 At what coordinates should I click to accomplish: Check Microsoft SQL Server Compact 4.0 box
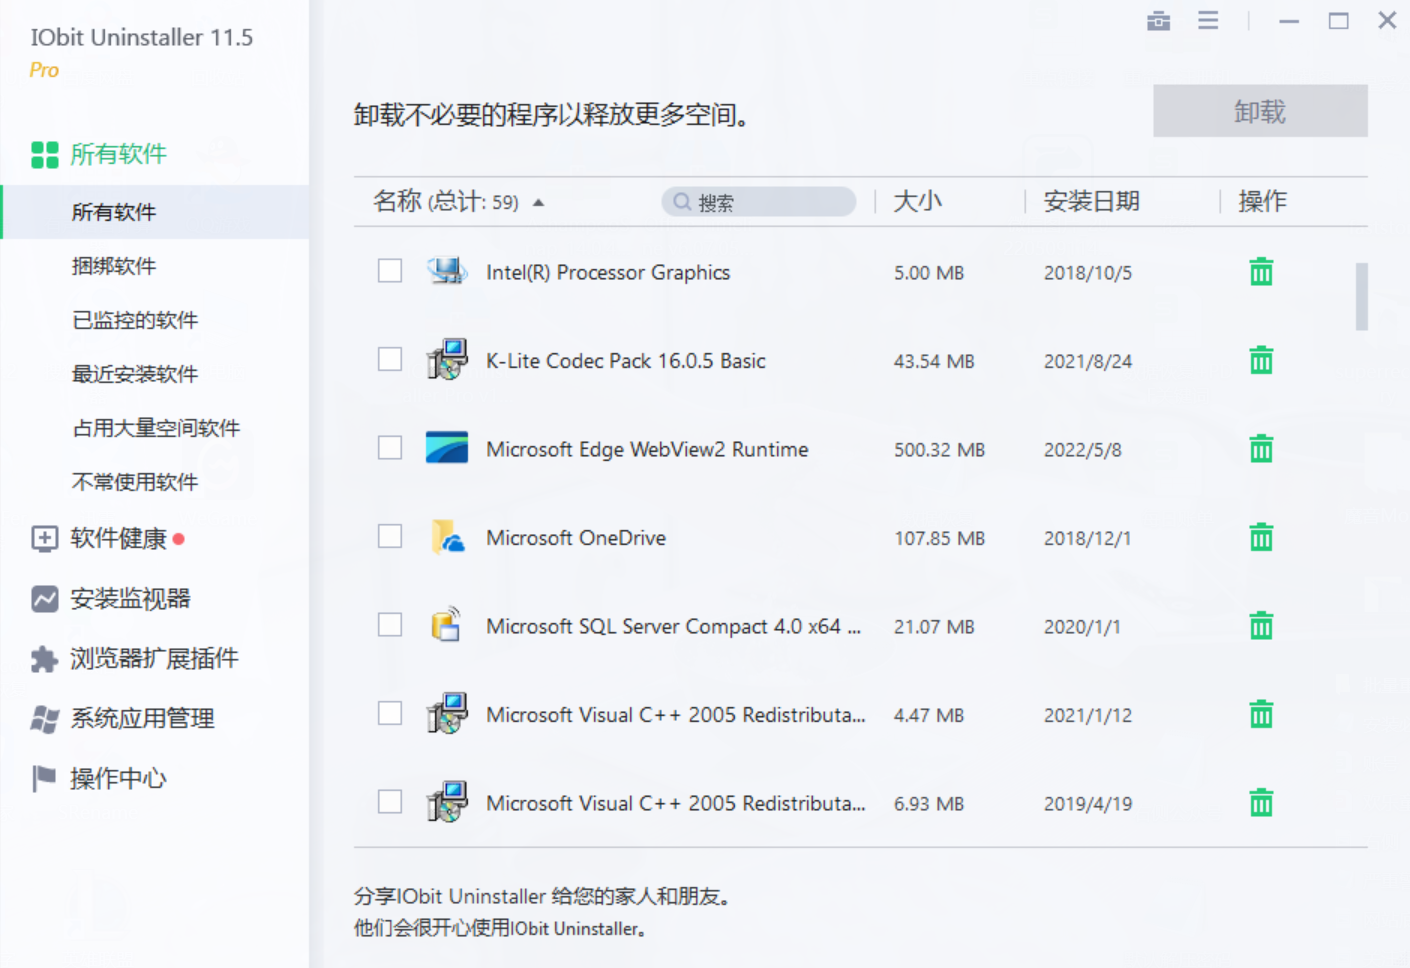(390, 625)
